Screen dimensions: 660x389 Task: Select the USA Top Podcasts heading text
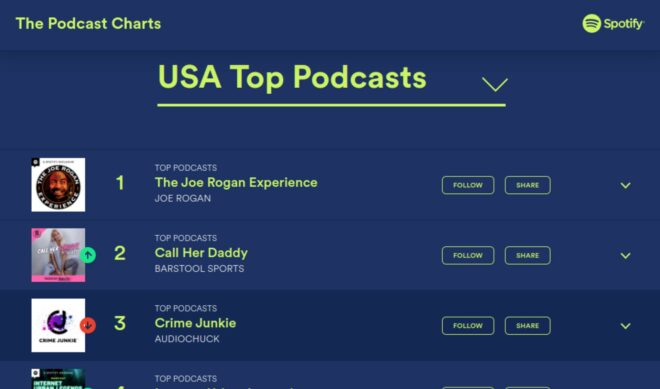tap(292, 78)
